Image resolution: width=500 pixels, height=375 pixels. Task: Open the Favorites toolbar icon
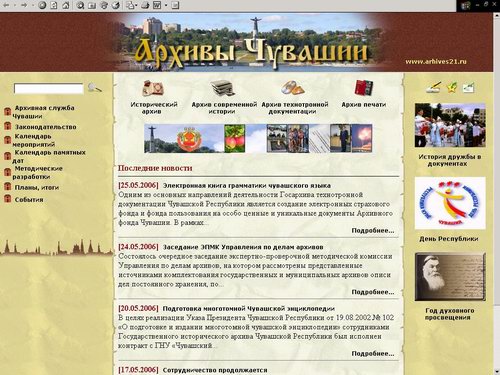click(92, 5)
